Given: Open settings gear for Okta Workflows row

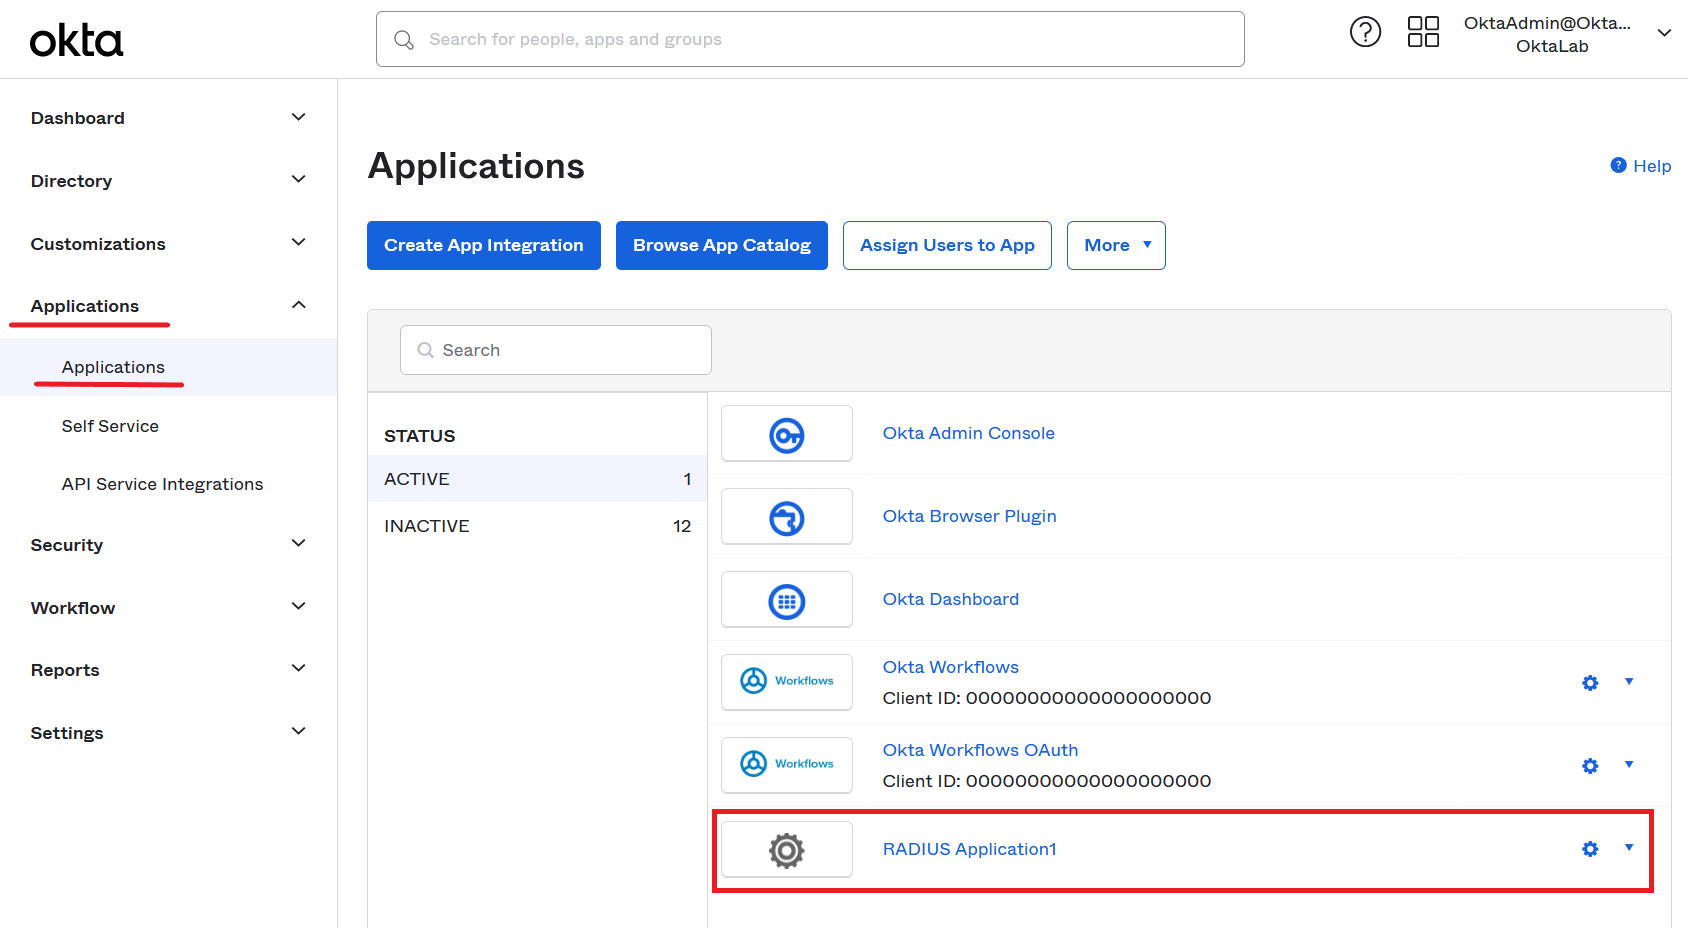Looking at the screenshot, I should pyautogui.click(x=1590, y=683).
